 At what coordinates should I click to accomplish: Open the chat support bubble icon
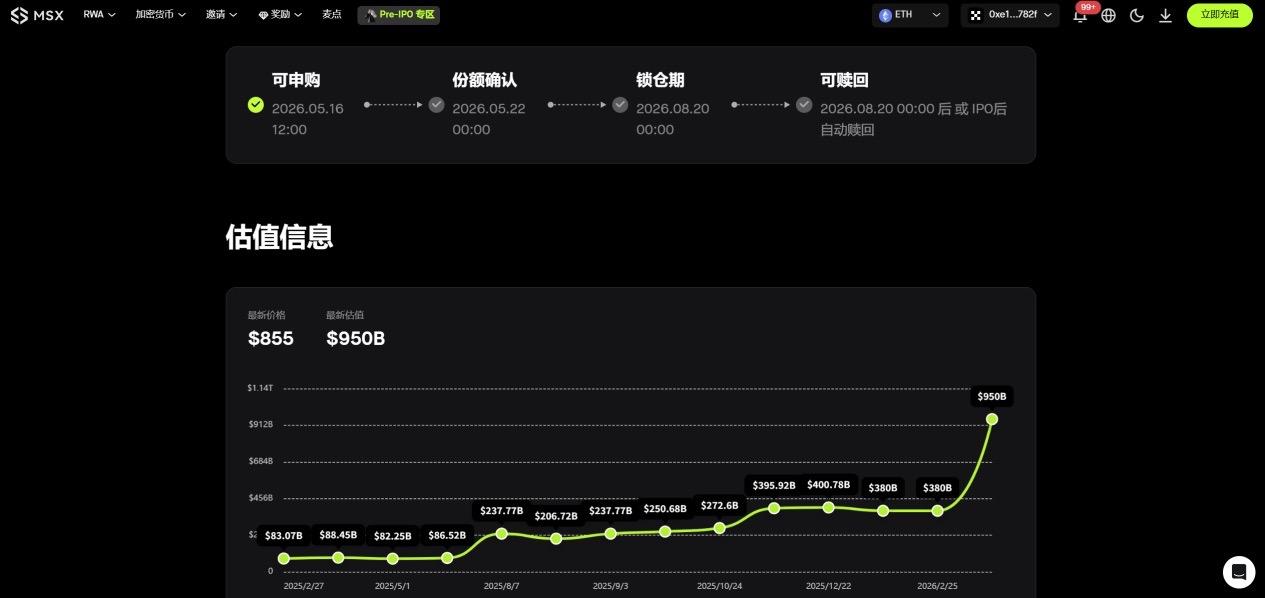[x=1238, y=572]
